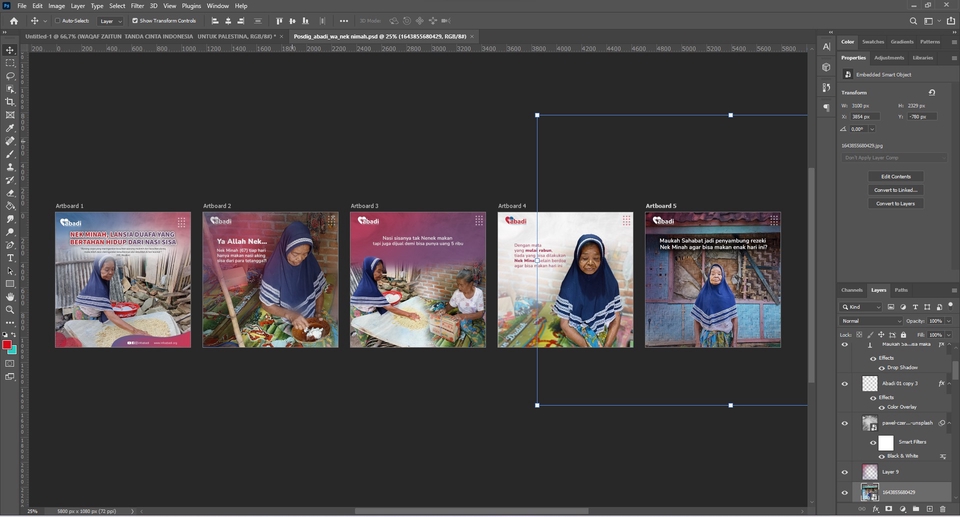
Task: Enable the Auto-Select checkbox
Action: click(58, 21)
